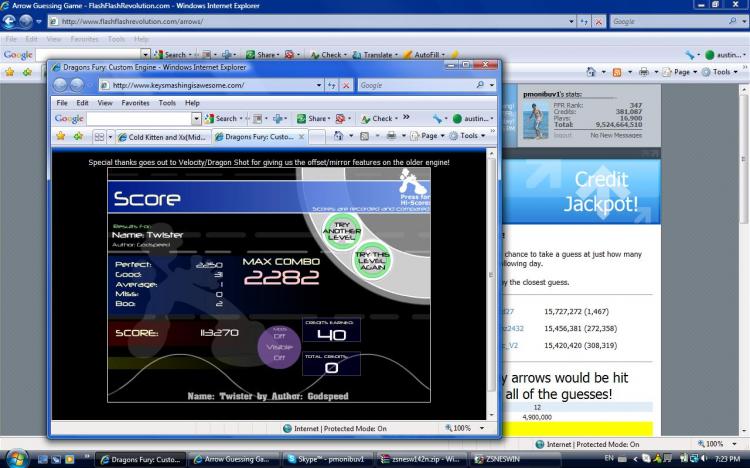Go back in Dragons Fury window
This screenshot has width=750, height=468.
[60, 85]
